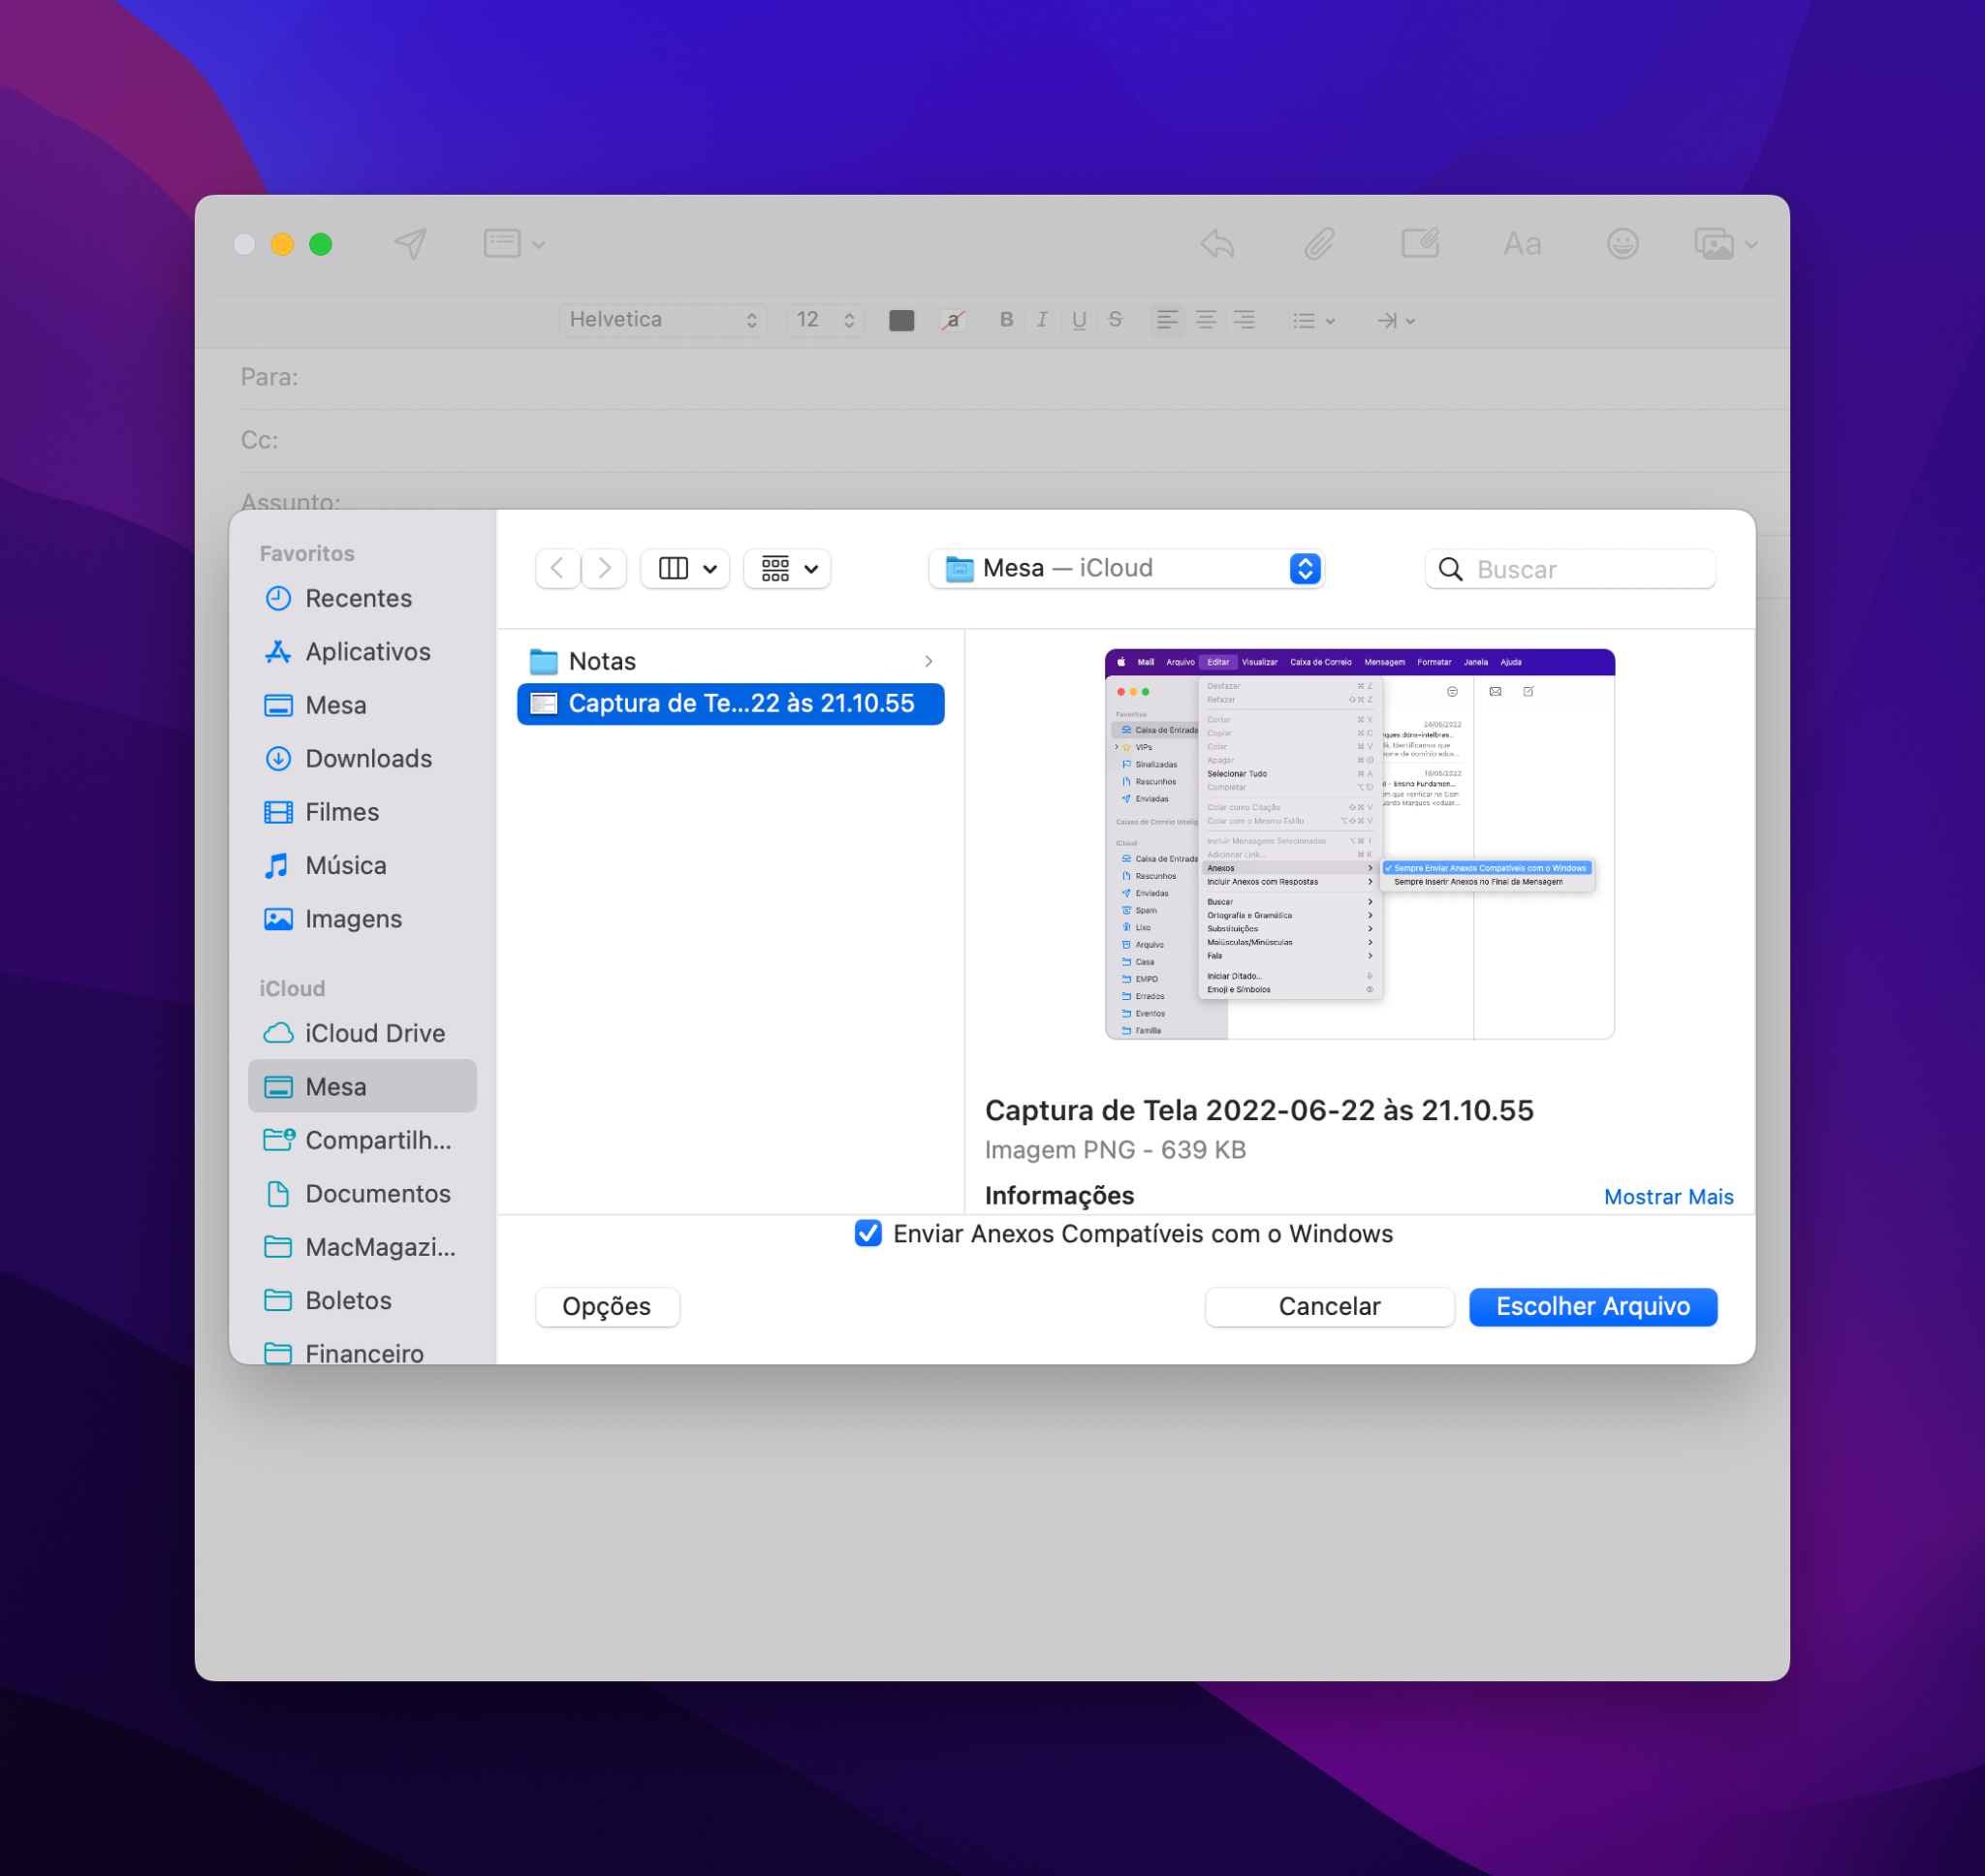Open the Mesa — iCloud location menu
The image size is (1985, 1876).
[1126, 568]
